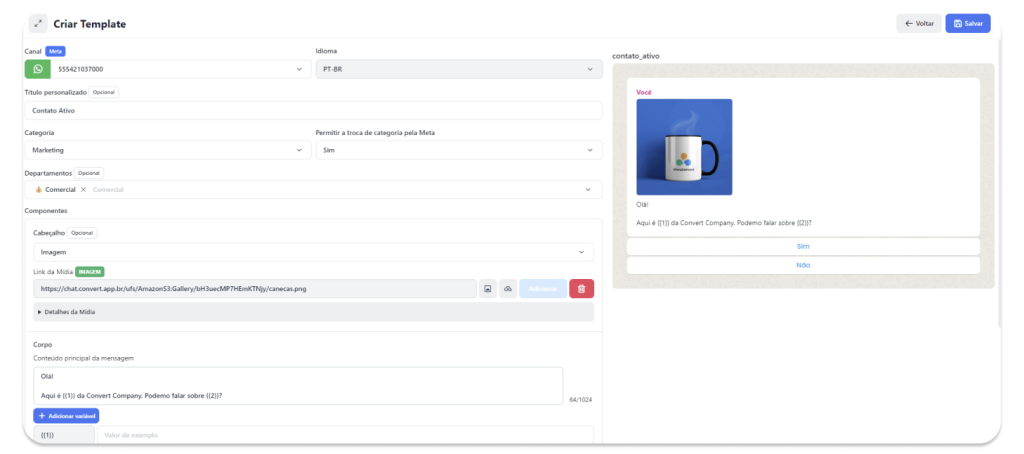Click the Link da Mídia URL field
Viewport: 1024px width, 454px height.
tap(255, 289)
